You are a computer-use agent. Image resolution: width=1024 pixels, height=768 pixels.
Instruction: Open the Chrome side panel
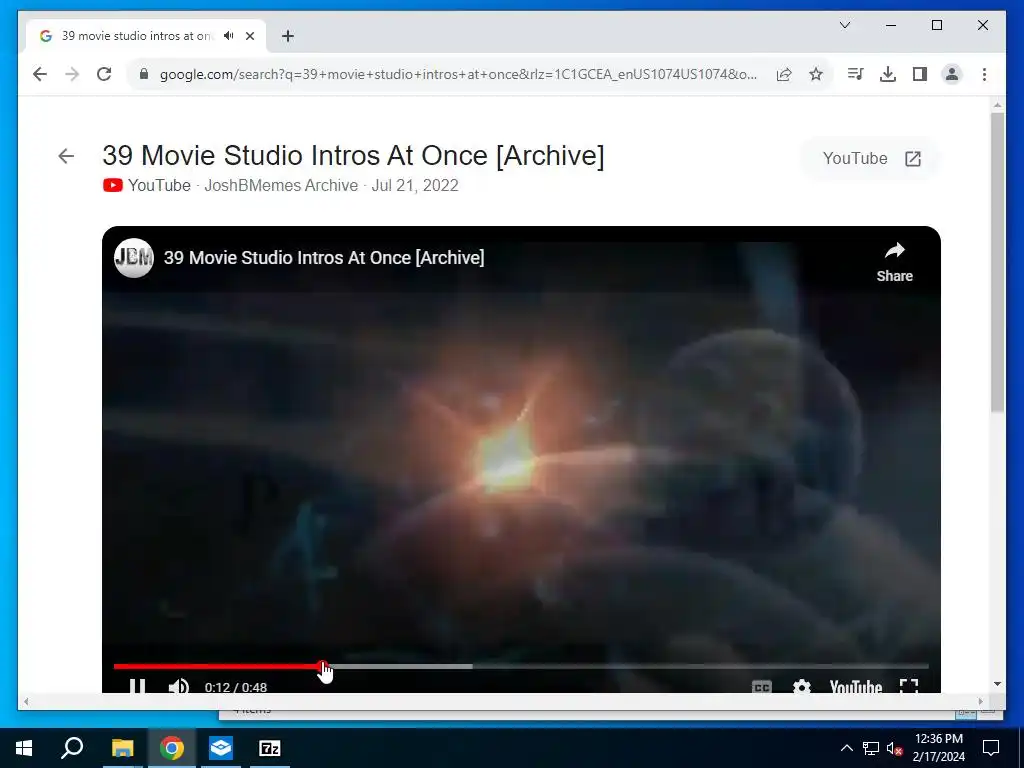[x=920, y=74]
